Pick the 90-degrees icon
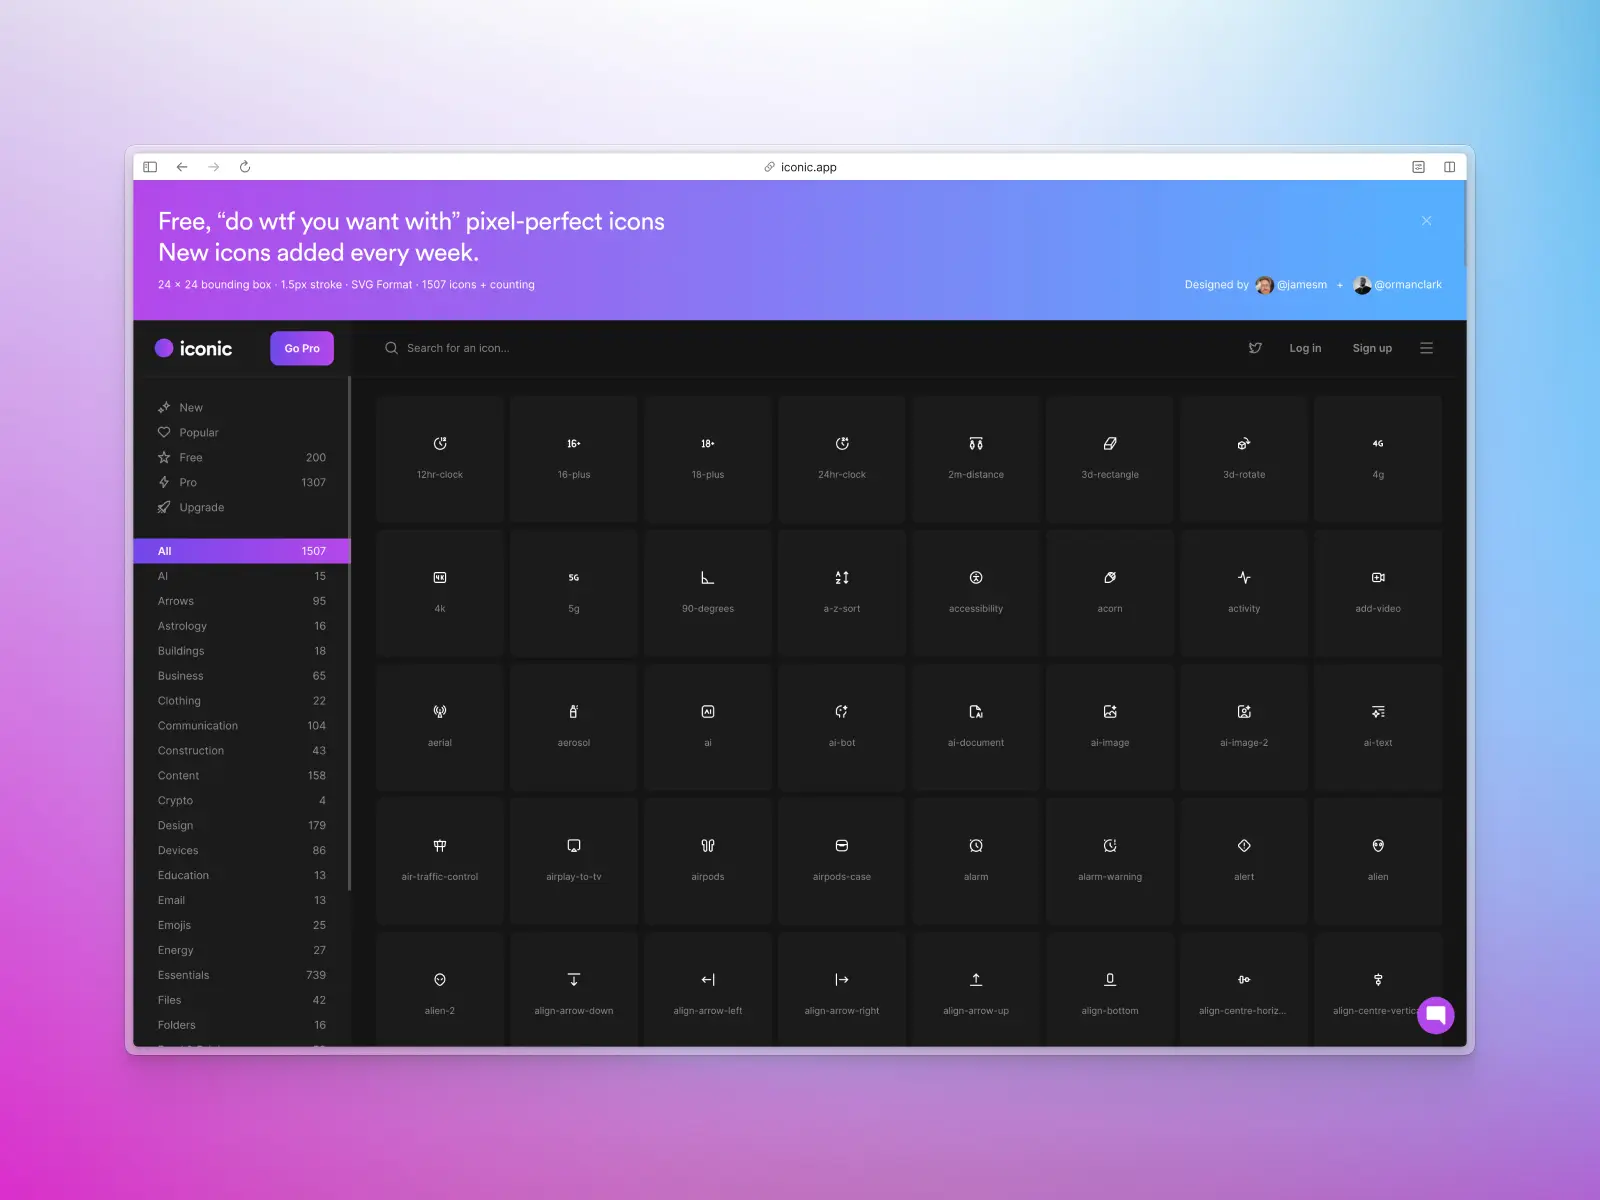 (x=708, y=593)
